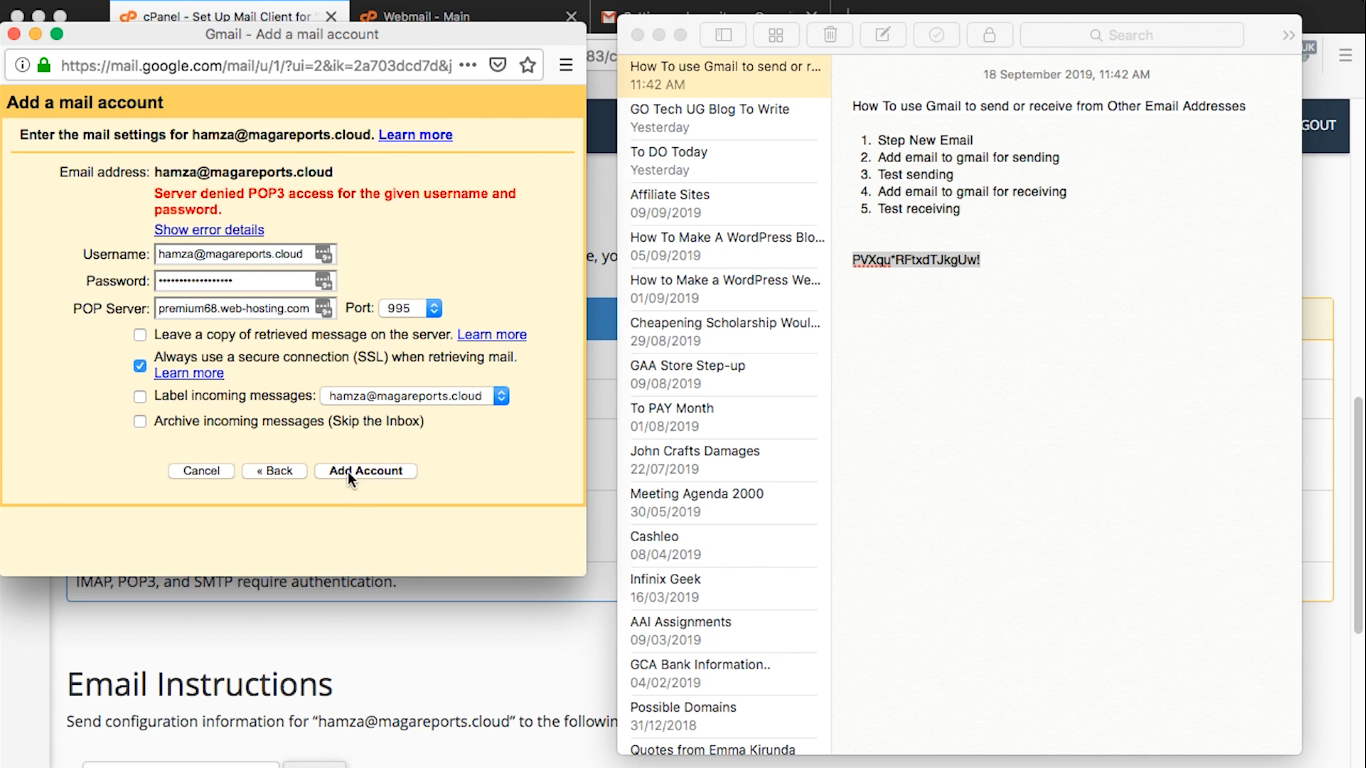Click the POP Server input field
1366x768 pixels.
click(245, 308)
